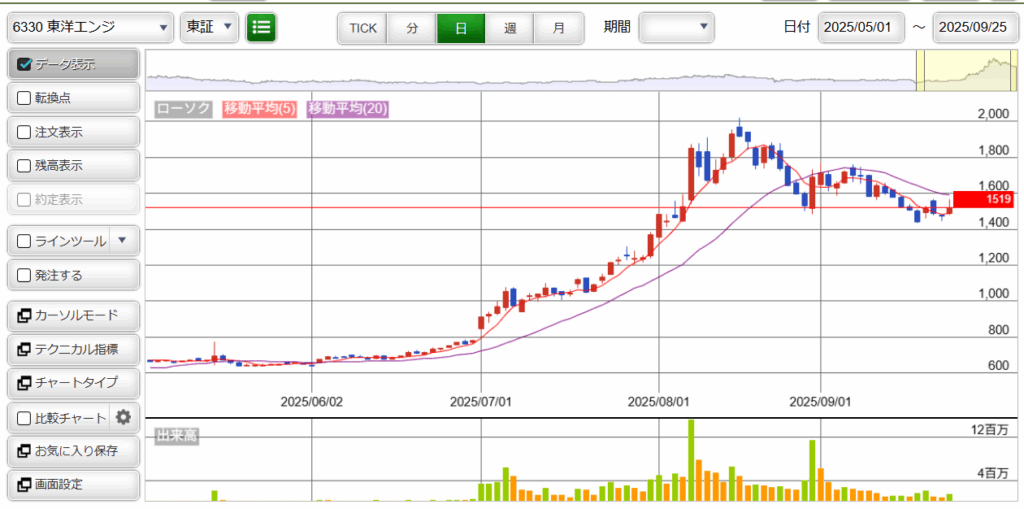The height and width of the screenshot is (509, 1024).
Task: Open the 東証 market dropdown
Action: click(209, 28)
